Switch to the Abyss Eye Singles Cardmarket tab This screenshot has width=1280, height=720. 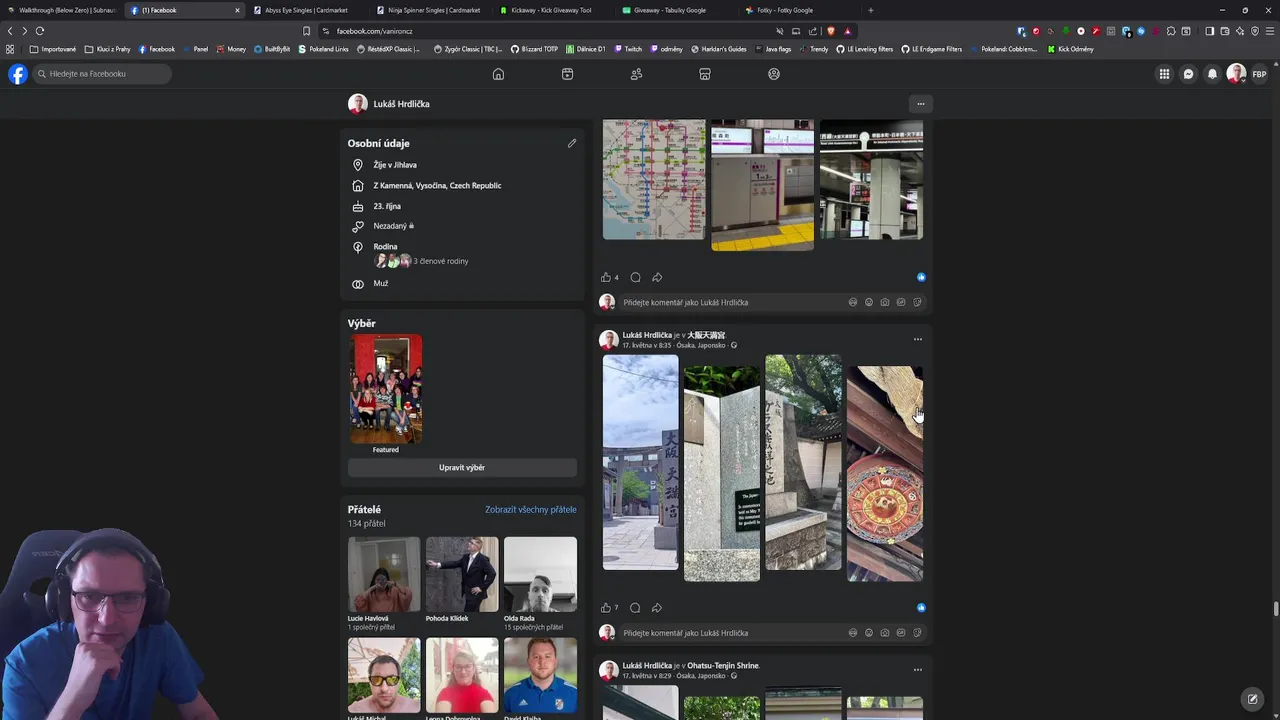pyautogui.click(x=306, y=10)
